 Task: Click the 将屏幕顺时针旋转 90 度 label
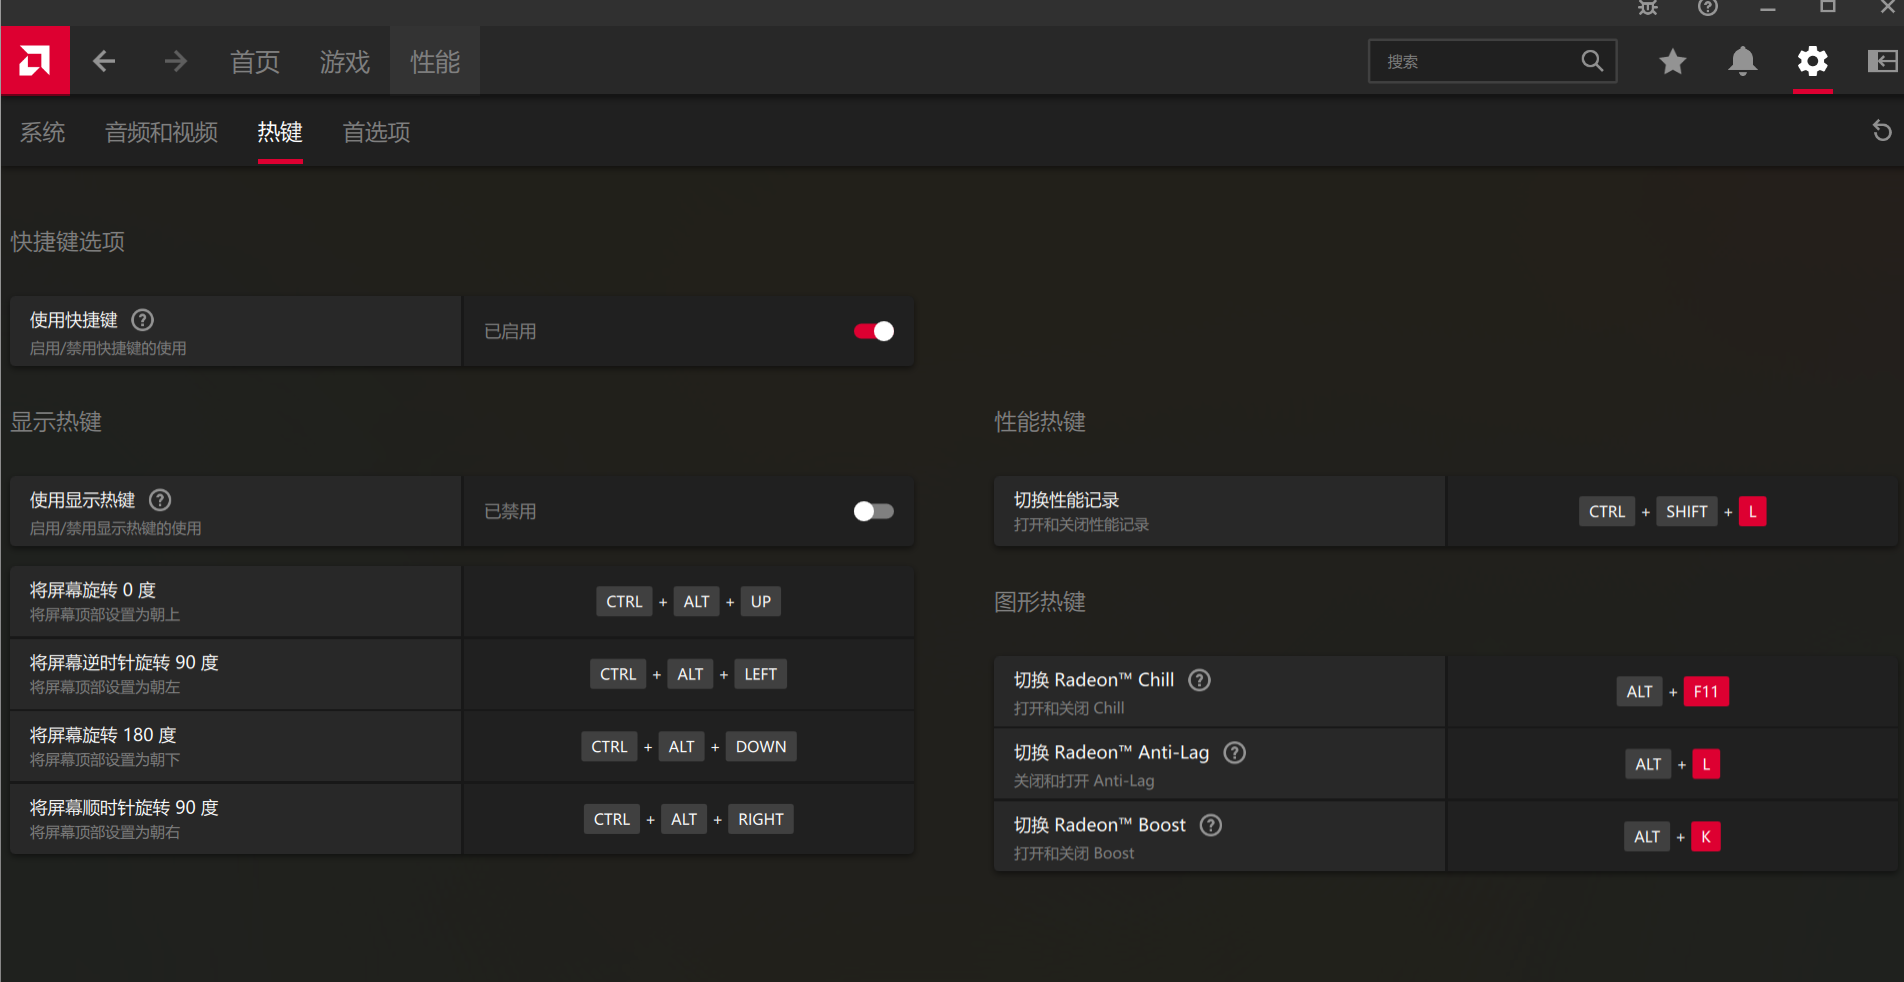click(x=124, y=808)
